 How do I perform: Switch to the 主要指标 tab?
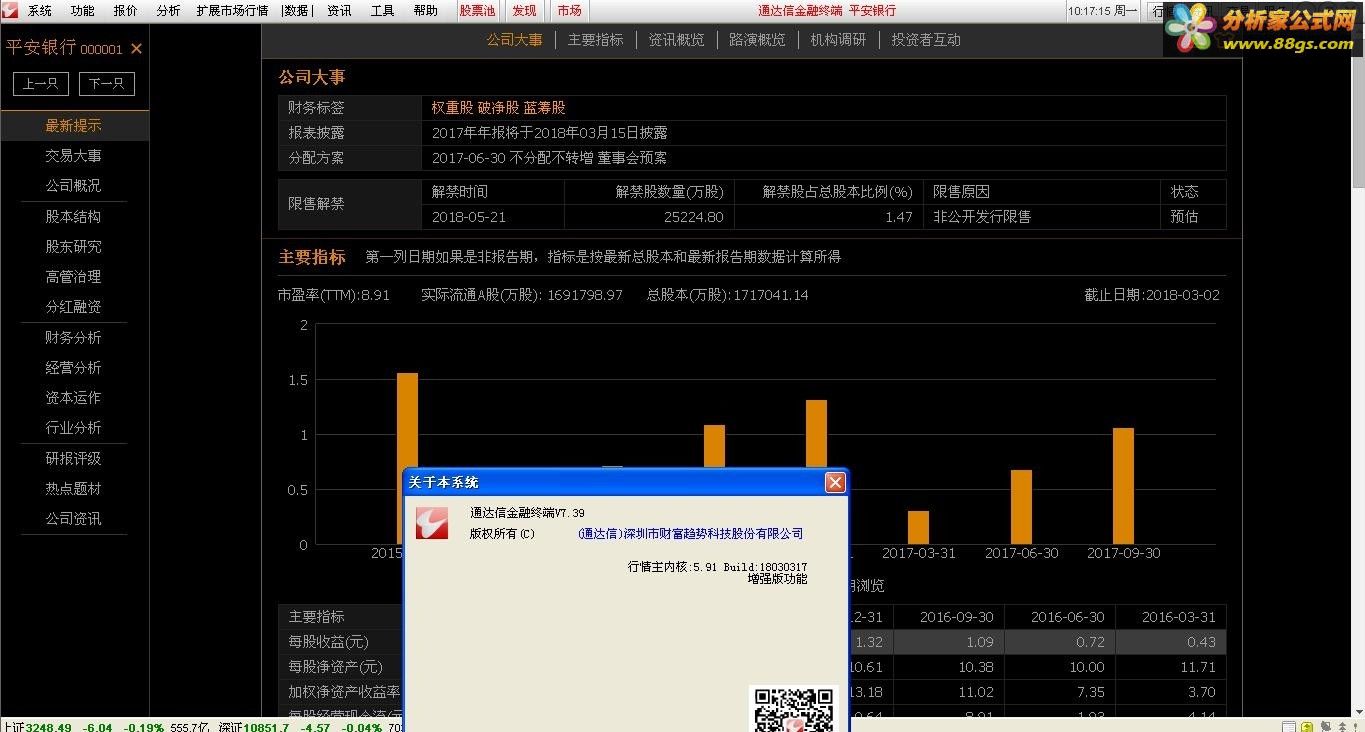[595, 40]
